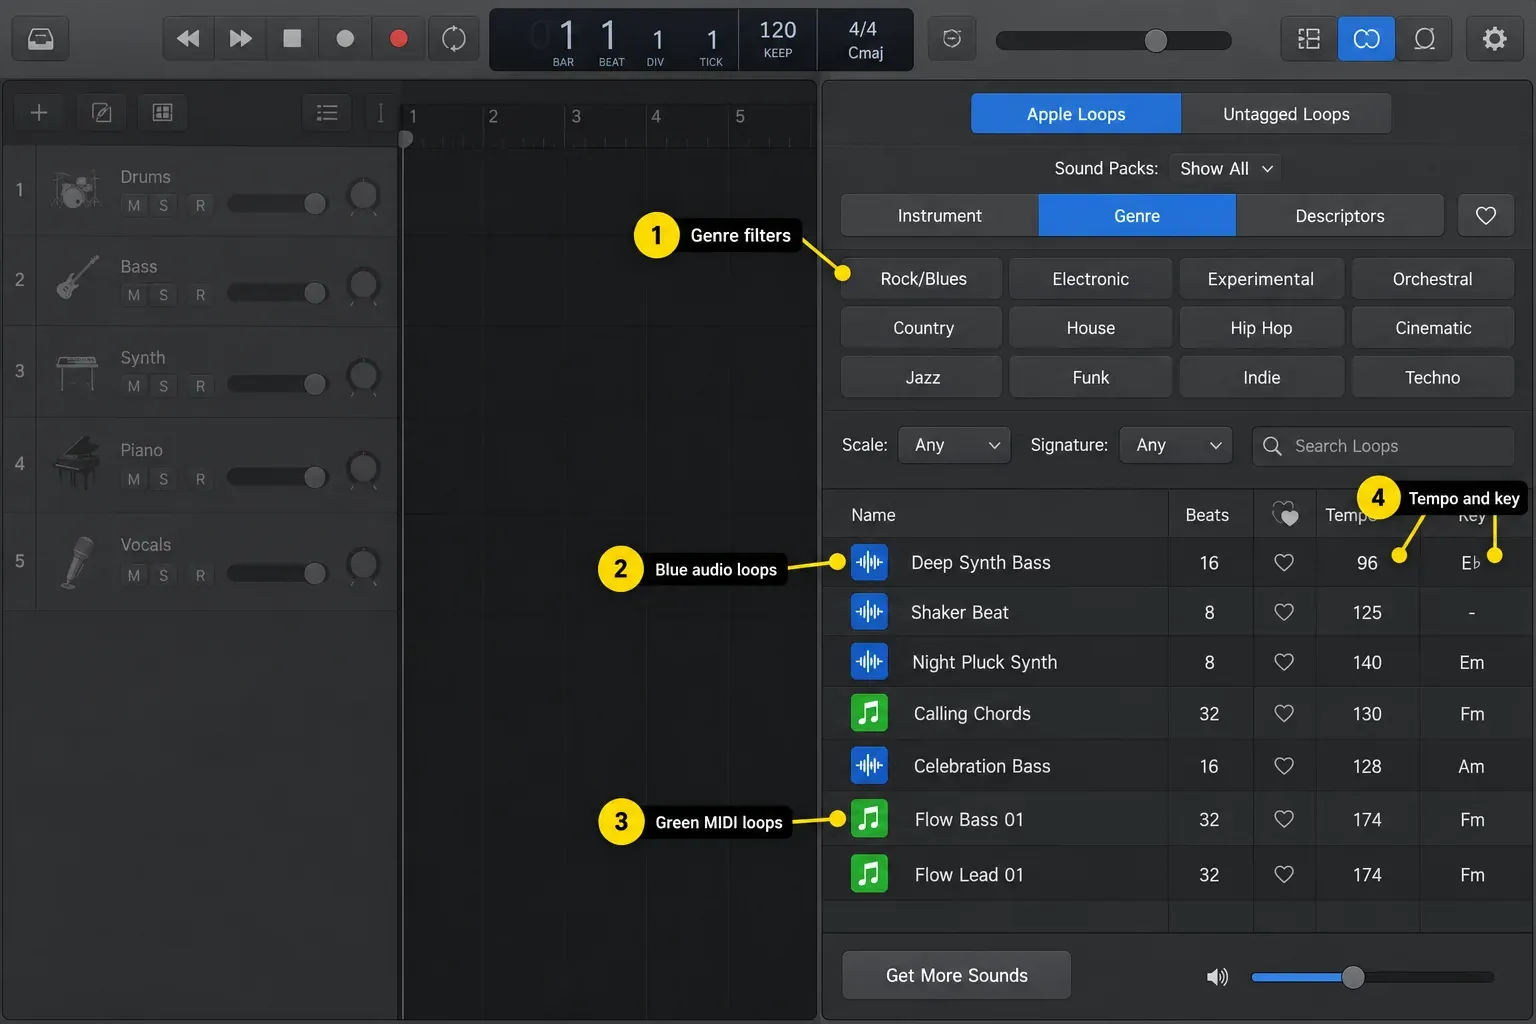Select the Descriptors filter tab
This screenshot has width=1536, height=1024.
(x=1340, y=216)
